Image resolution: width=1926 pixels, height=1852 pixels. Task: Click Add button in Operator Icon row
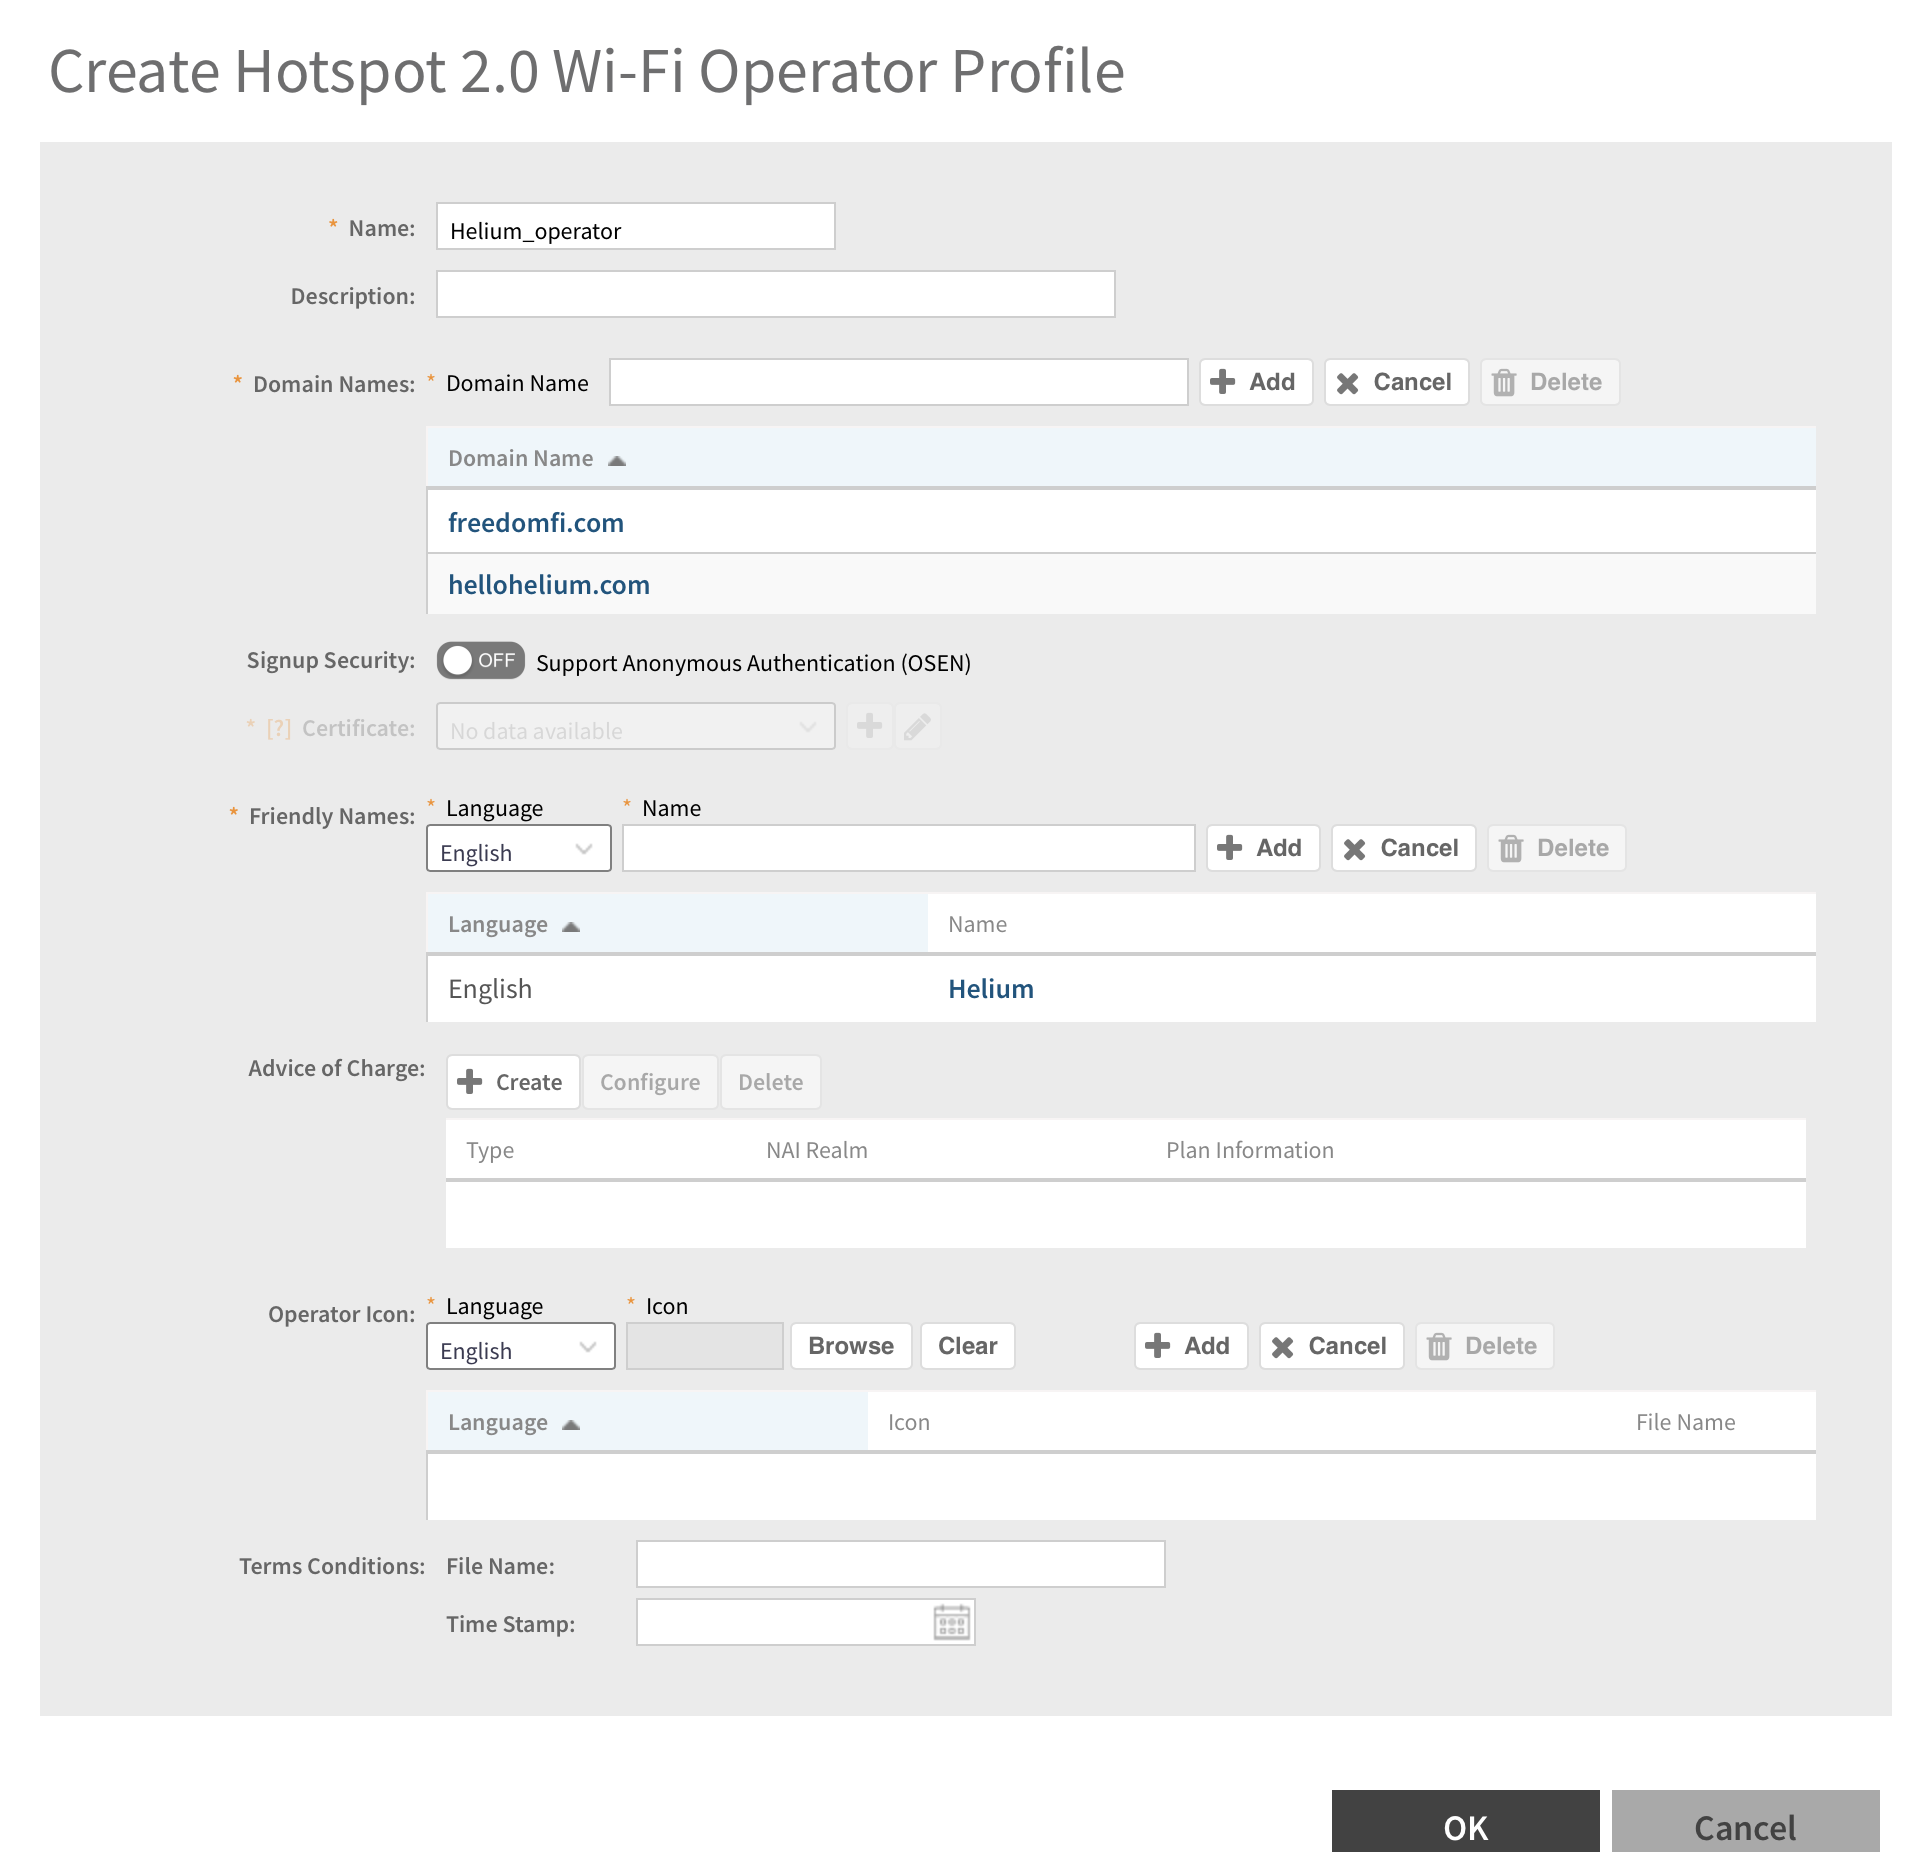point(1190,1346)
